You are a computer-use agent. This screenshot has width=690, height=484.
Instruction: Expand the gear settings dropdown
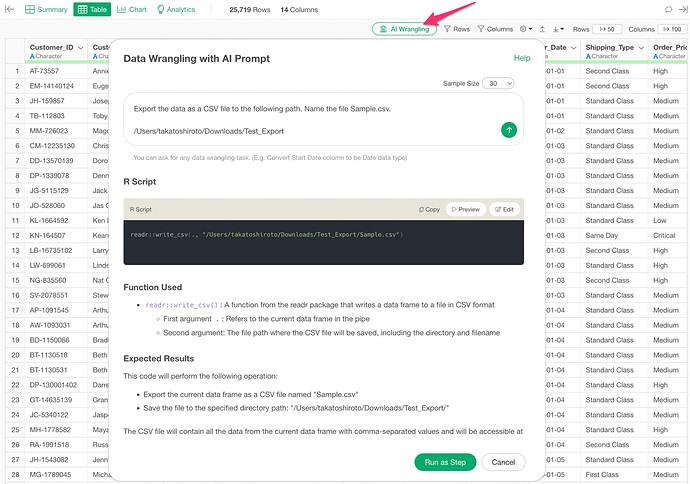[x=530, y=29]
